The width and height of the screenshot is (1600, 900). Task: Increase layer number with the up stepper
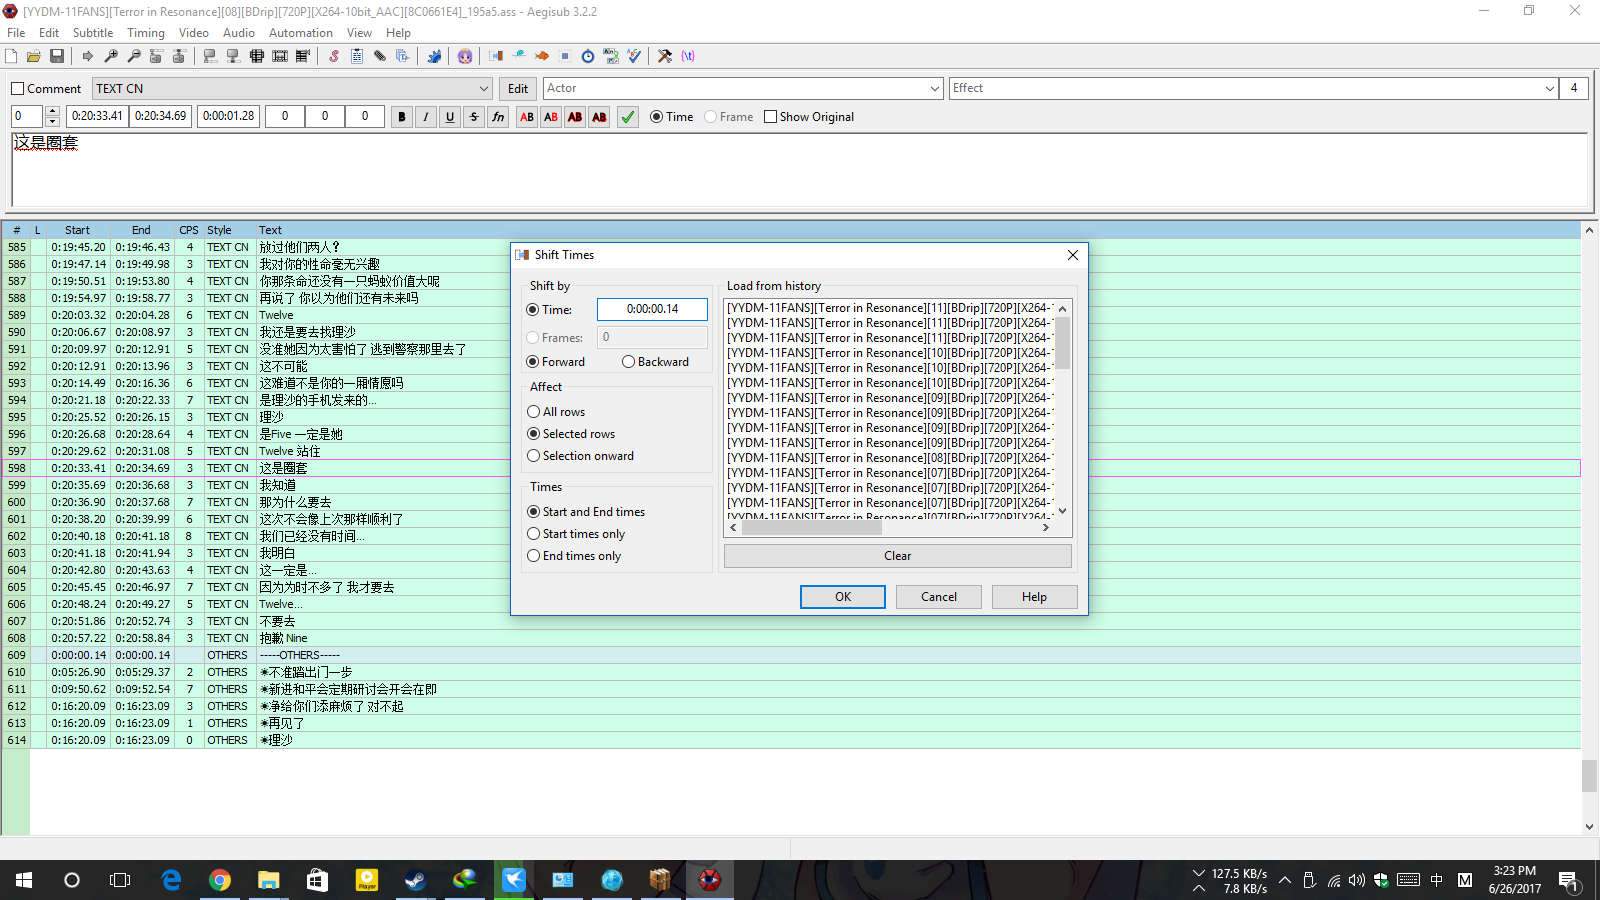pyautogui.click(x=53, y=111)
